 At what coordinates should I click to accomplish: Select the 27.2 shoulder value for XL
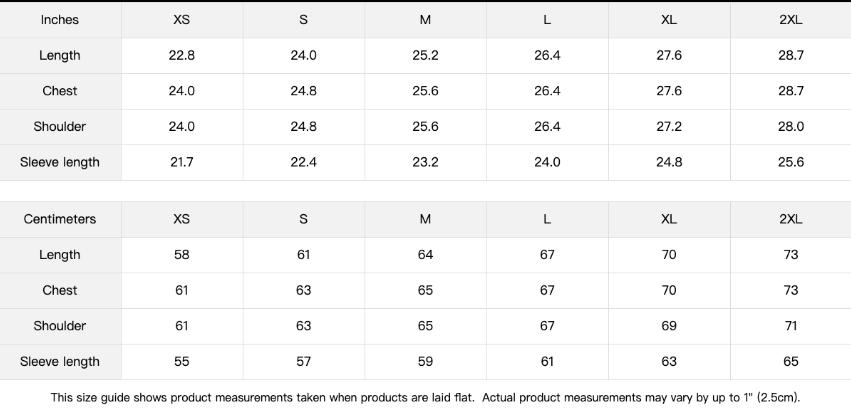point(668,127)
